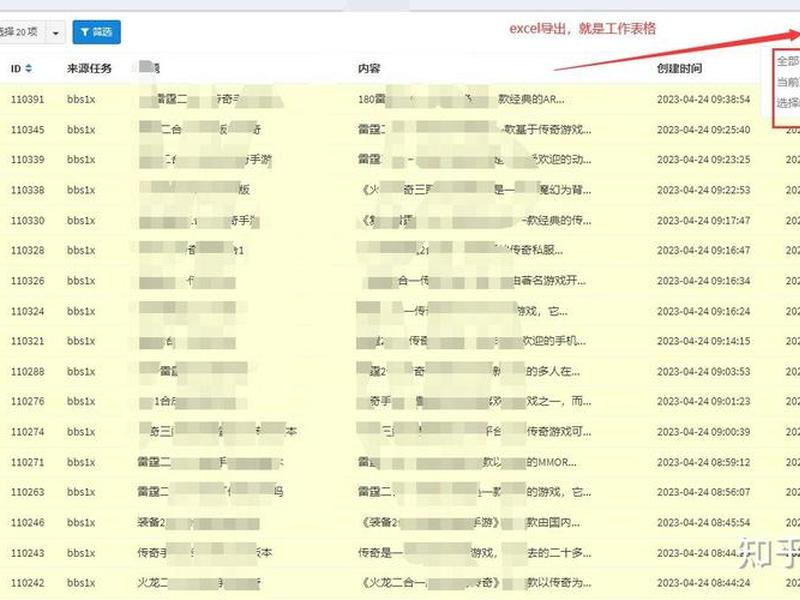
Task: Click bbs1x source task in row 110242
Action: tap(81, 583)
